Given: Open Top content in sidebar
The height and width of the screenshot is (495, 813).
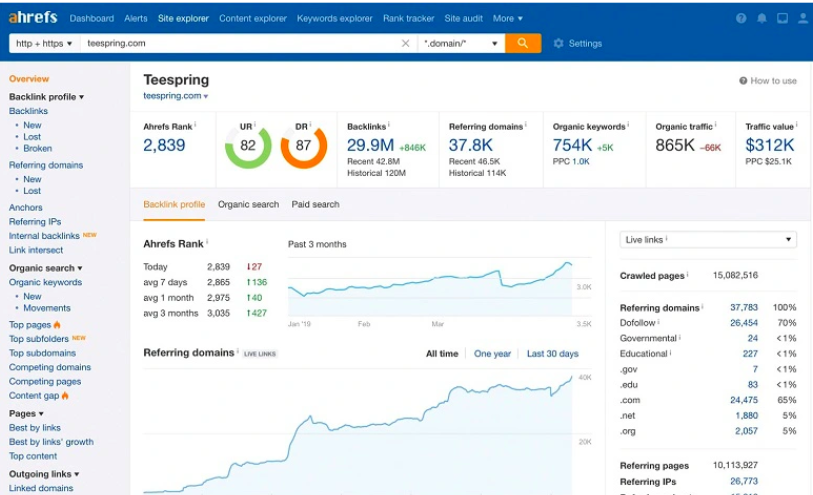Looking at the screenshot, I should (33, 456).
